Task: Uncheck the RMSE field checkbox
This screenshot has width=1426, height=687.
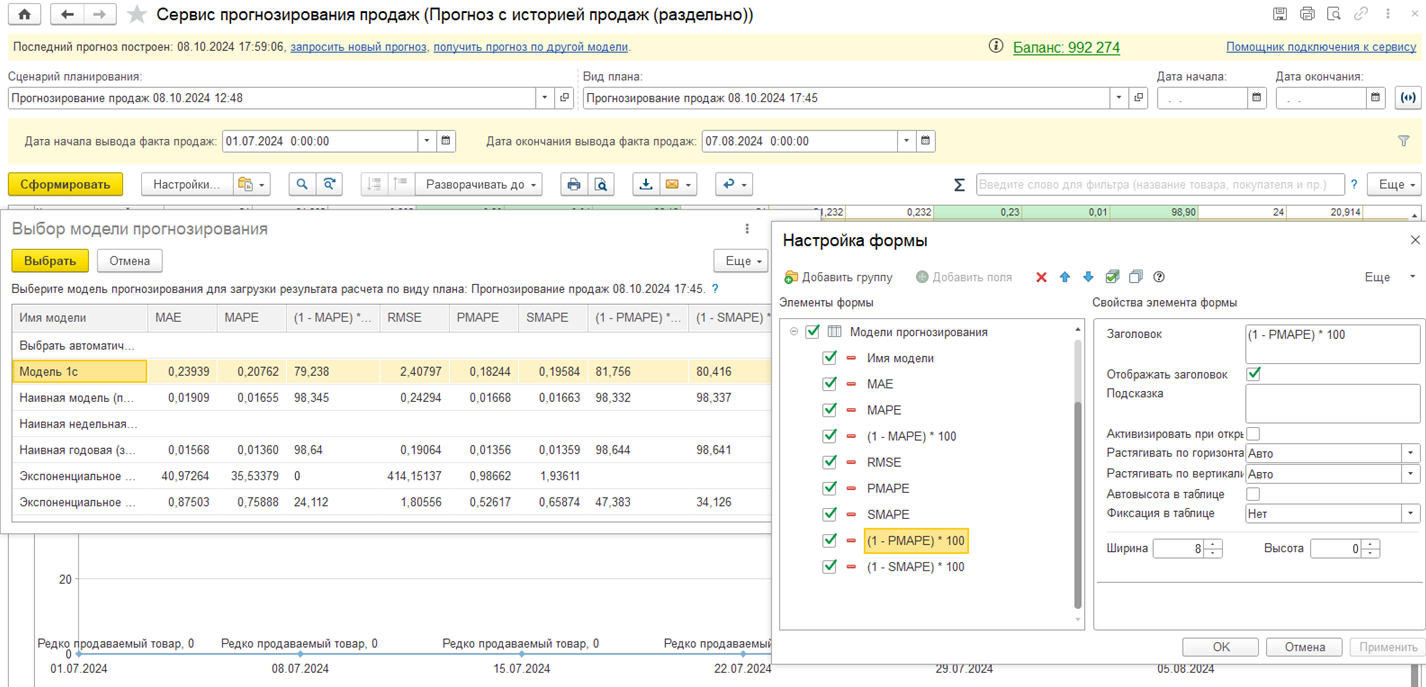Action: [829, 462]
